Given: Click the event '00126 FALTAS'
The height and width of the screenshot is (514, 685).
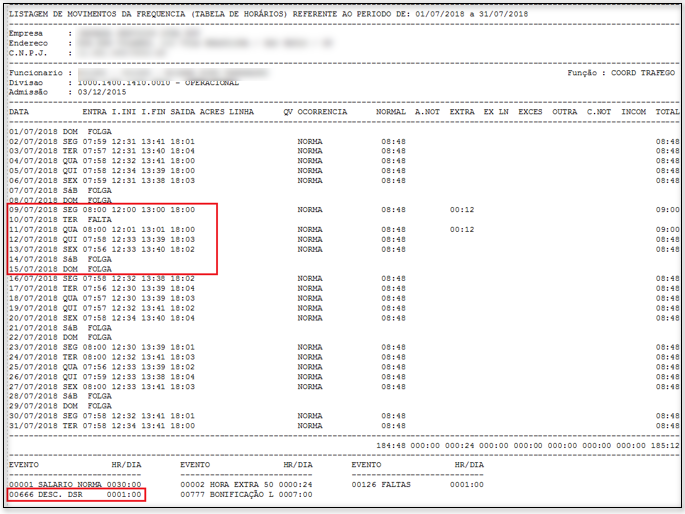Looking at the screenshot, I should (x=381, y=485).
